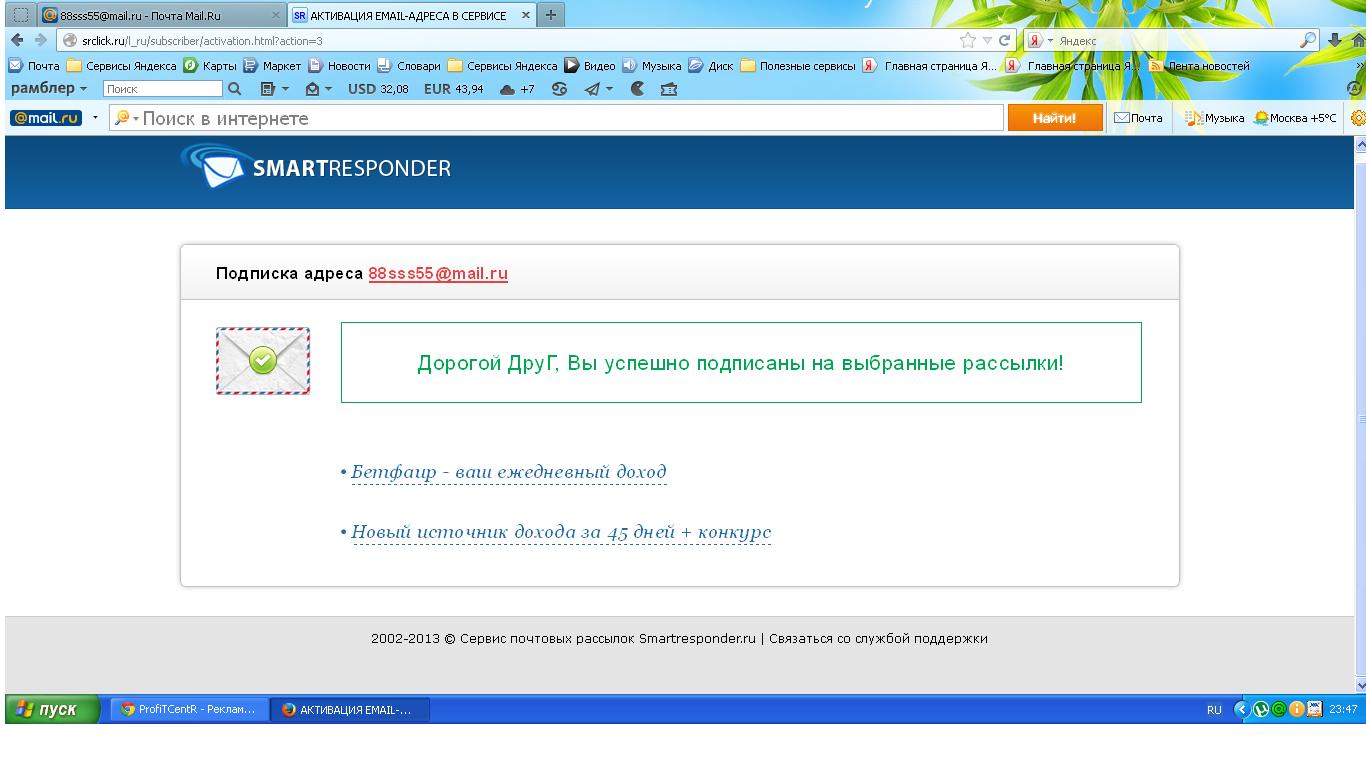Open the downloads arrow icon
This screenshot has width=1366, height=768.
click(1334, 40)
